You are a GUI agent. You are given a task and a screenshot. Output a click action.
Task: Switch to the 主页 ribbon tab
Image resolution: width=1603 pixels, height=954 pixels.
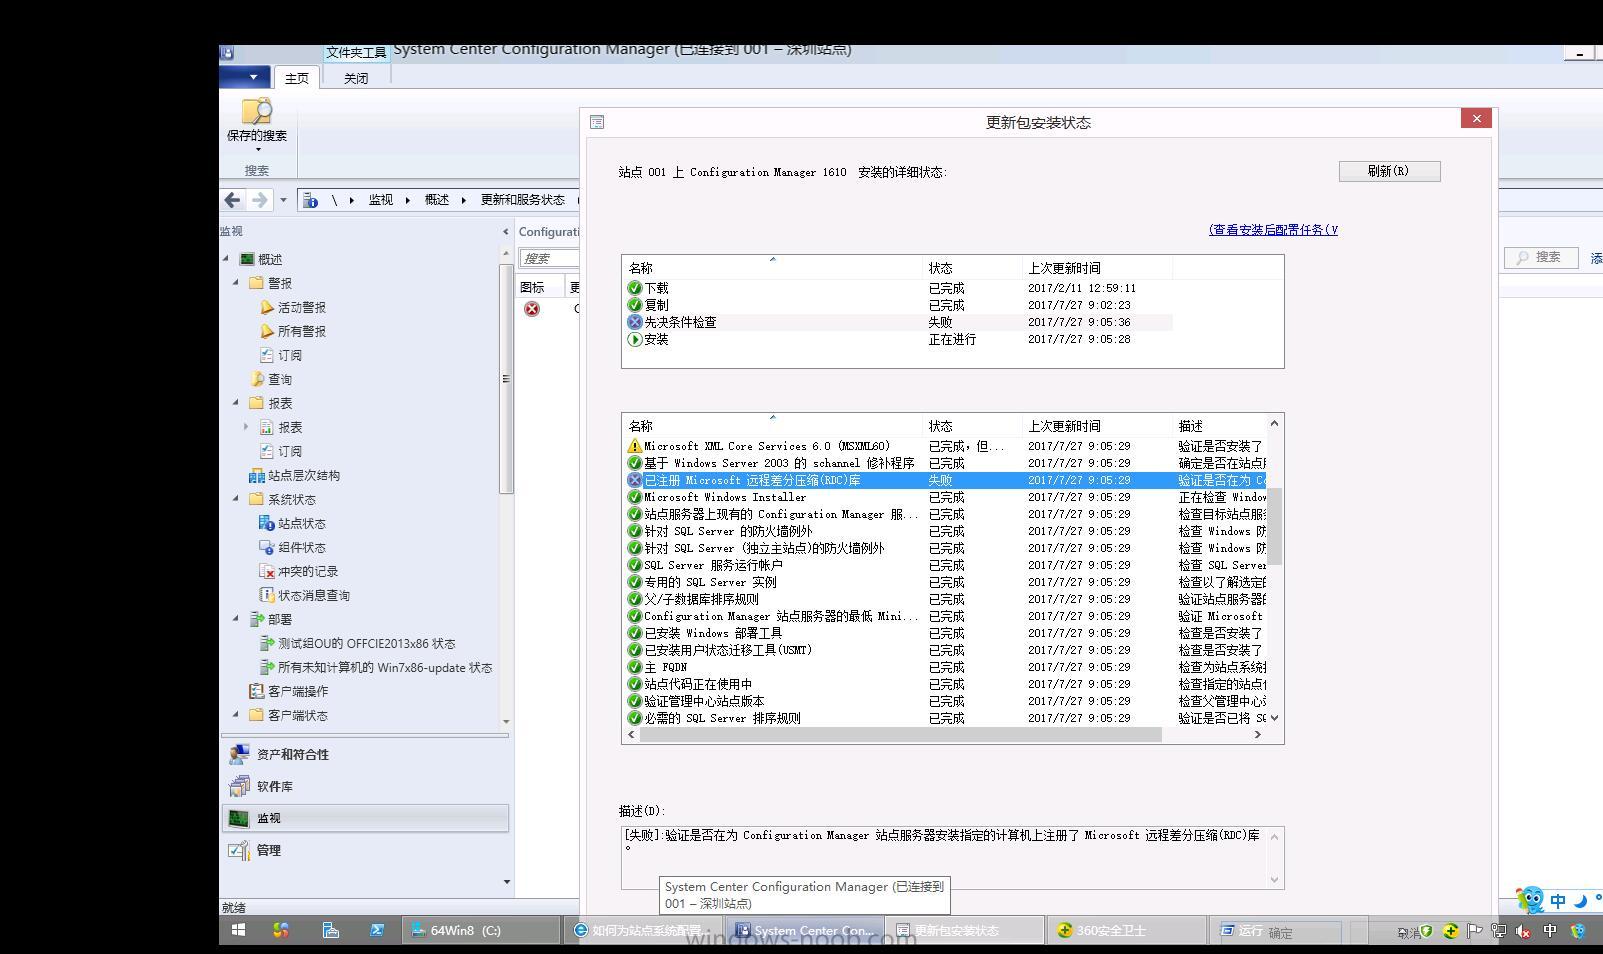[x=297, y=78]
